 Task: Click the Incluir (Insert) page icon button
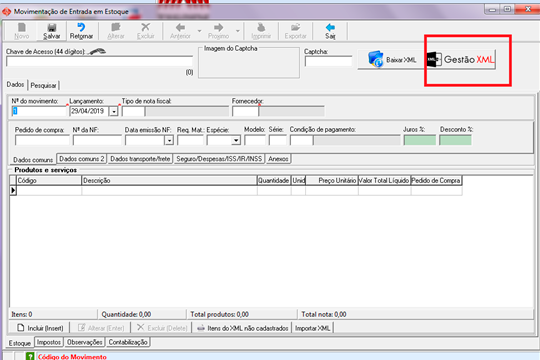click(x=41, y=328)
